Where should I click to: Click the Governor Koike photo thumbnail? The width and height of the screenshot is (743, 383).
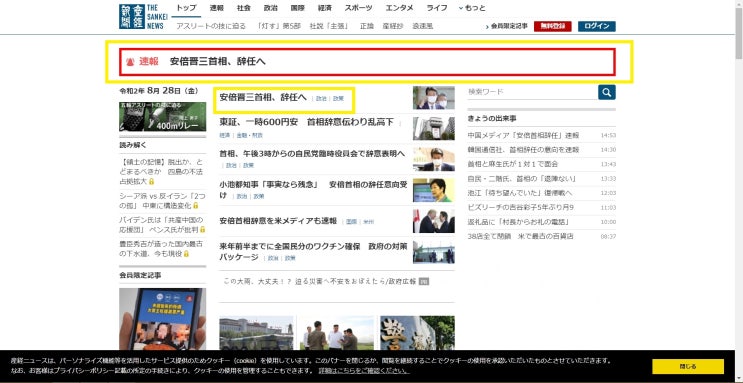tap(434, 190)
